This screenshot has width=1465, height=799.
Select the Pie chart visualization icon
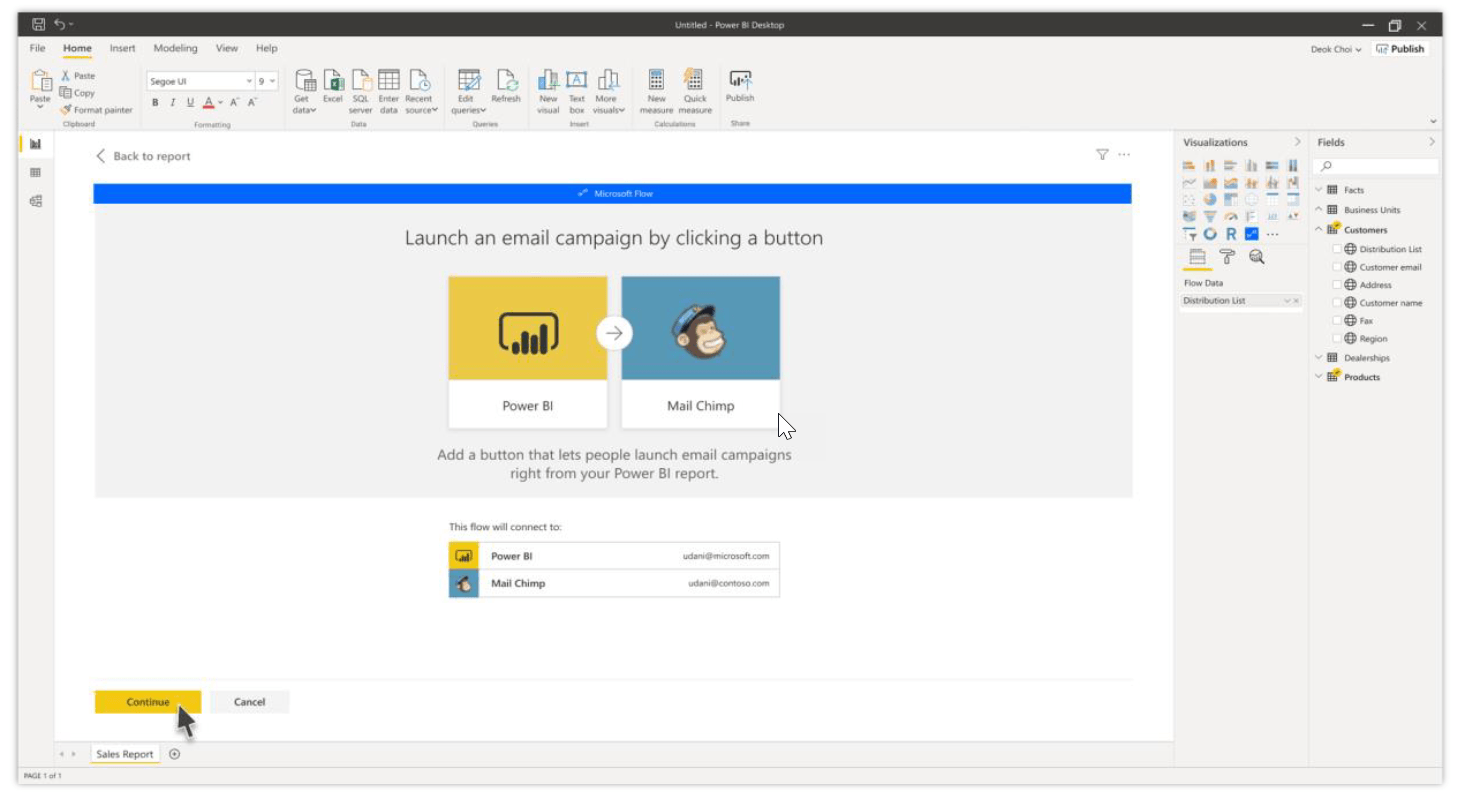pyautogui.click(x=1210, y=199)
